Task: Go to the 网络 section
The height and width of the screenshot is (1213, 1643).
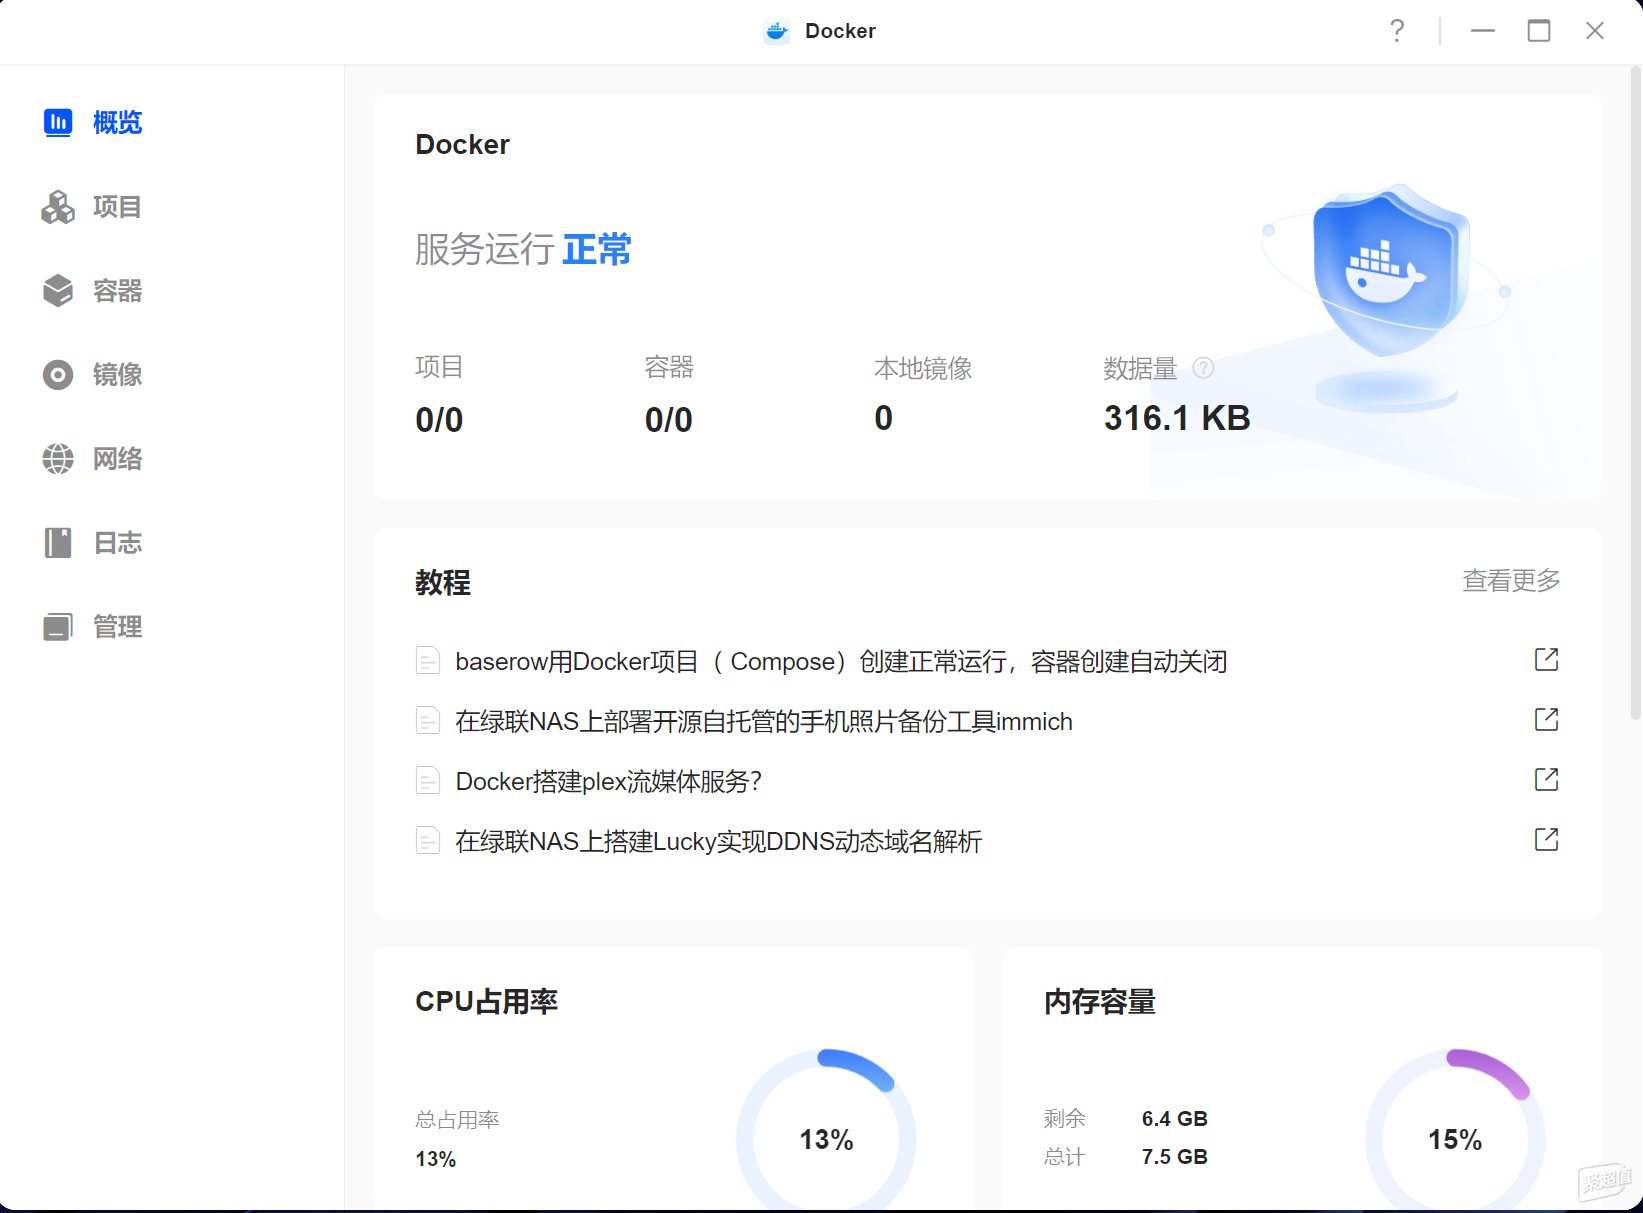Action: point(118,459)
